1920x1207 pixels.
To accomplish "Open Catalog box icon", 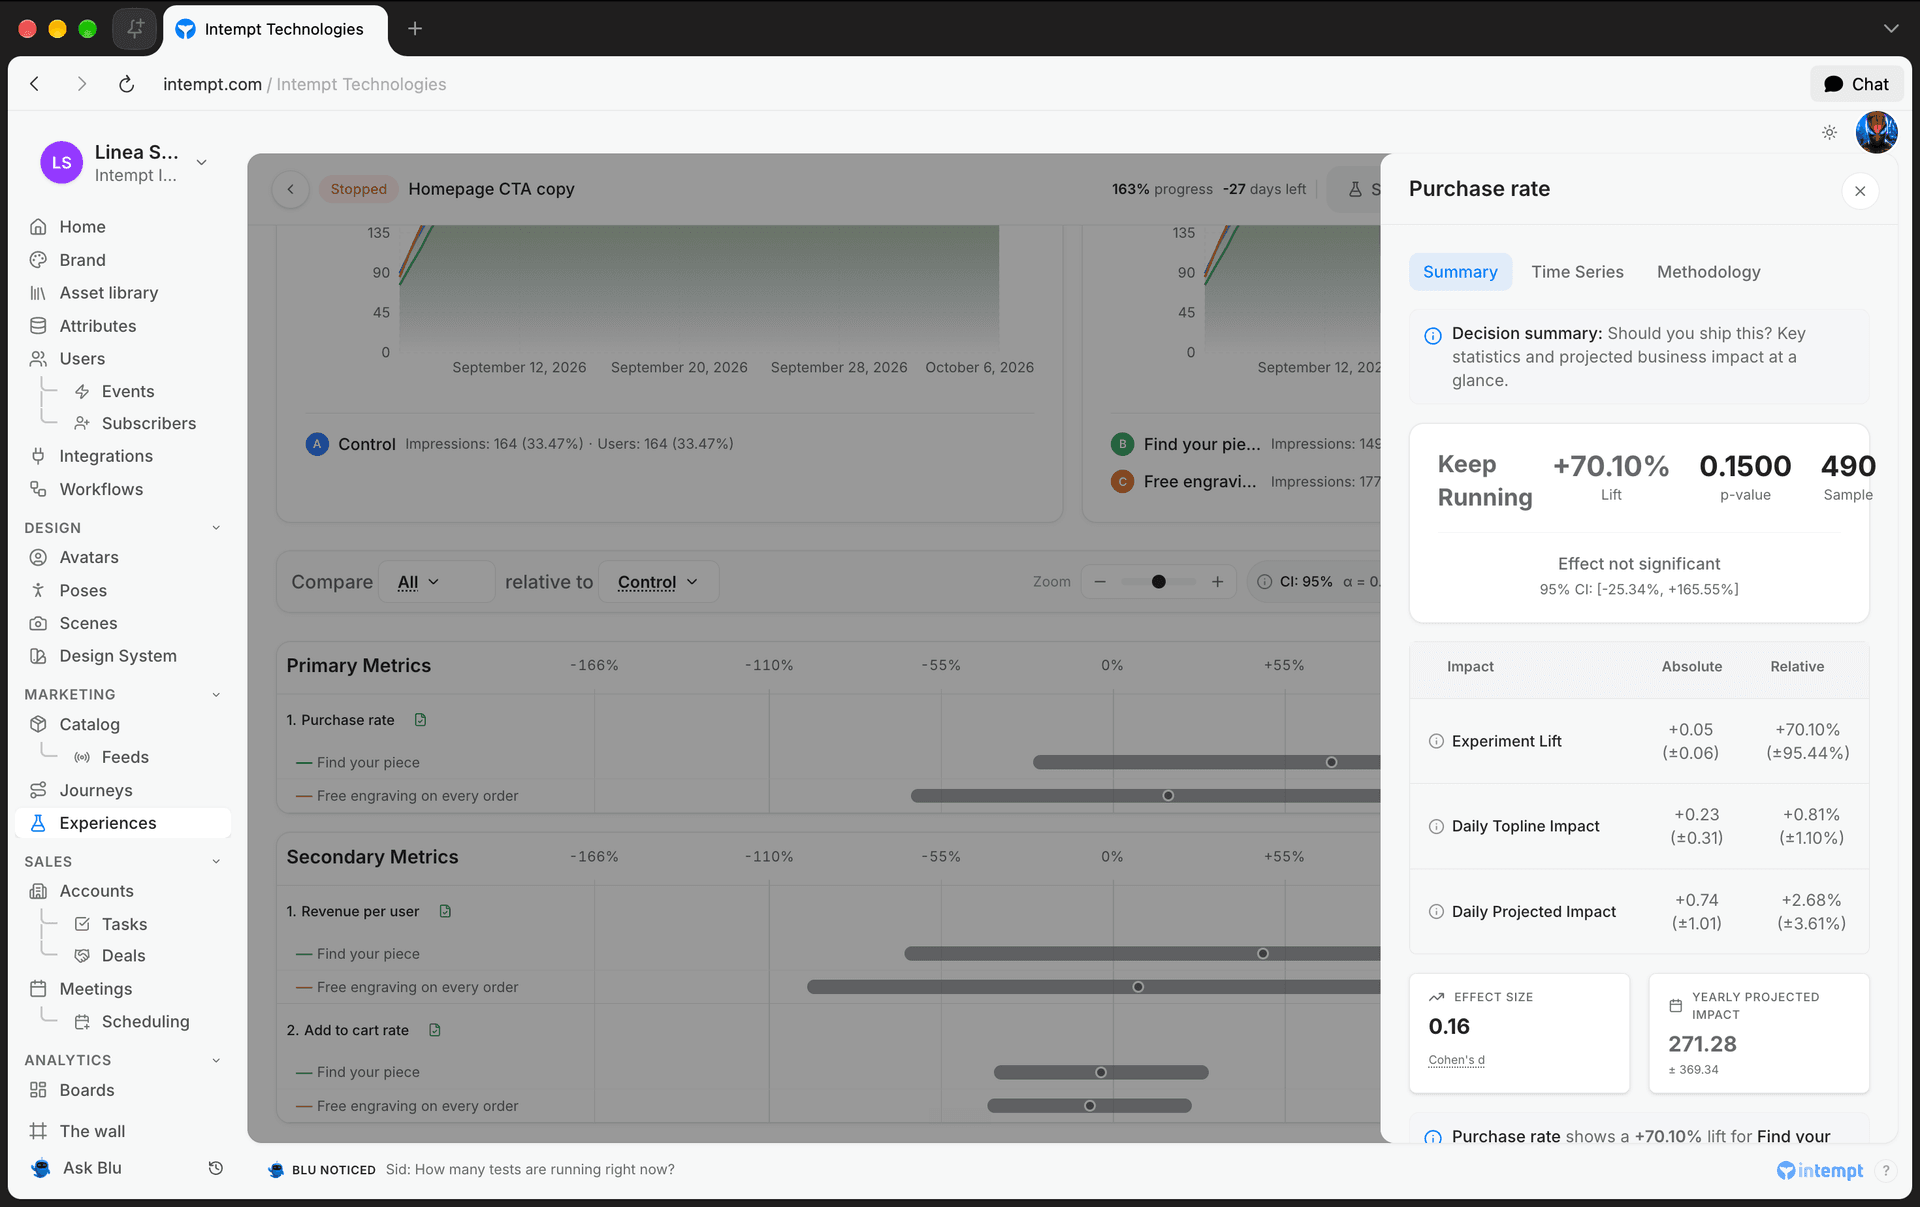I will coord(38,724).
